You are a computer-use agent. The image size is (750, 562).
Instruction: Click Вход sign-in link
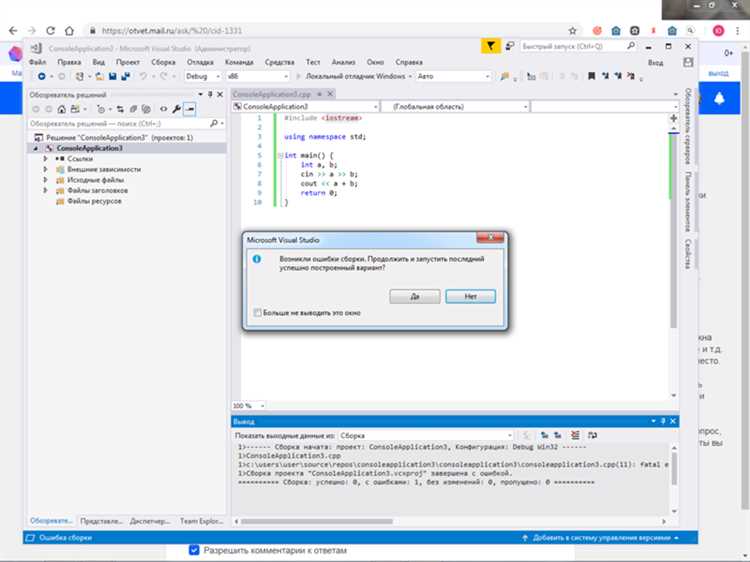(x=655, y=63)
